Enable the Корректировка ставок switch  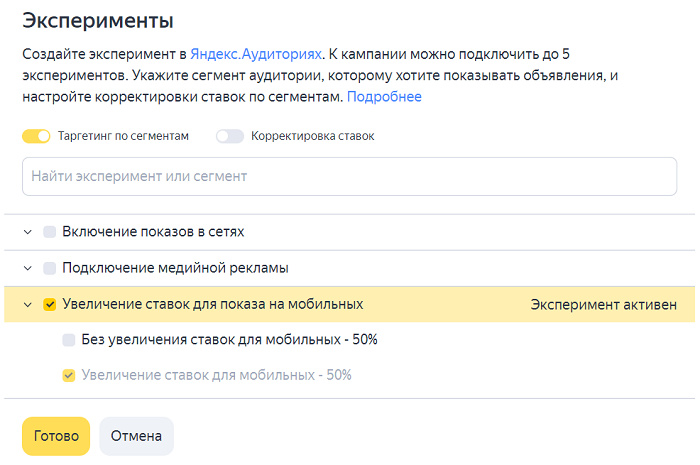230,136
